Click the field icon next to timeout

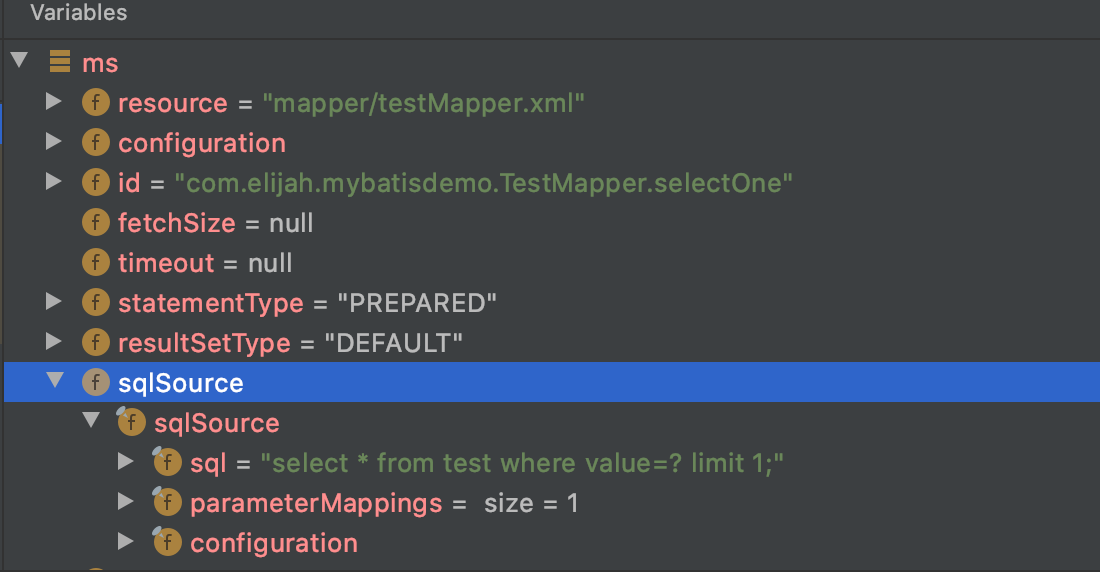[95, 263]
